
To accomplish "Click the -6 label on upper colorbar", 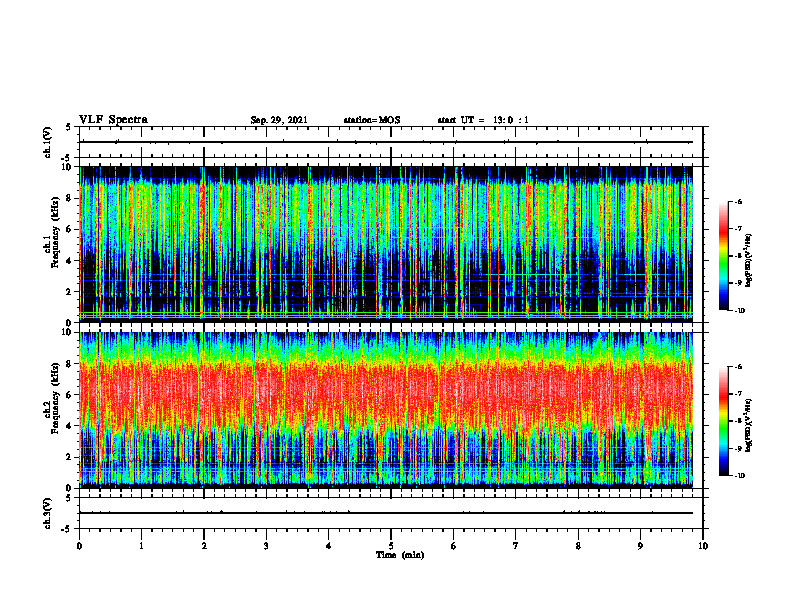I will [738, 201].
